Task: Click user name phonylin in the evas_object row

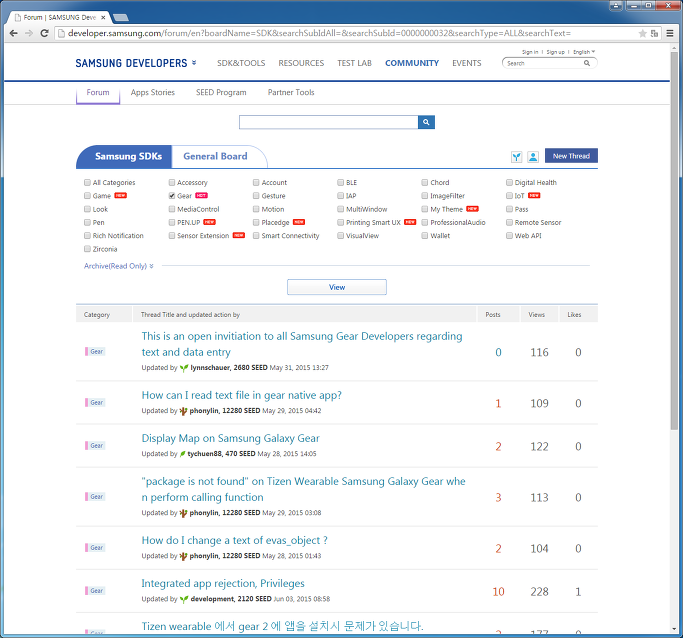Action: coord(203,556)
